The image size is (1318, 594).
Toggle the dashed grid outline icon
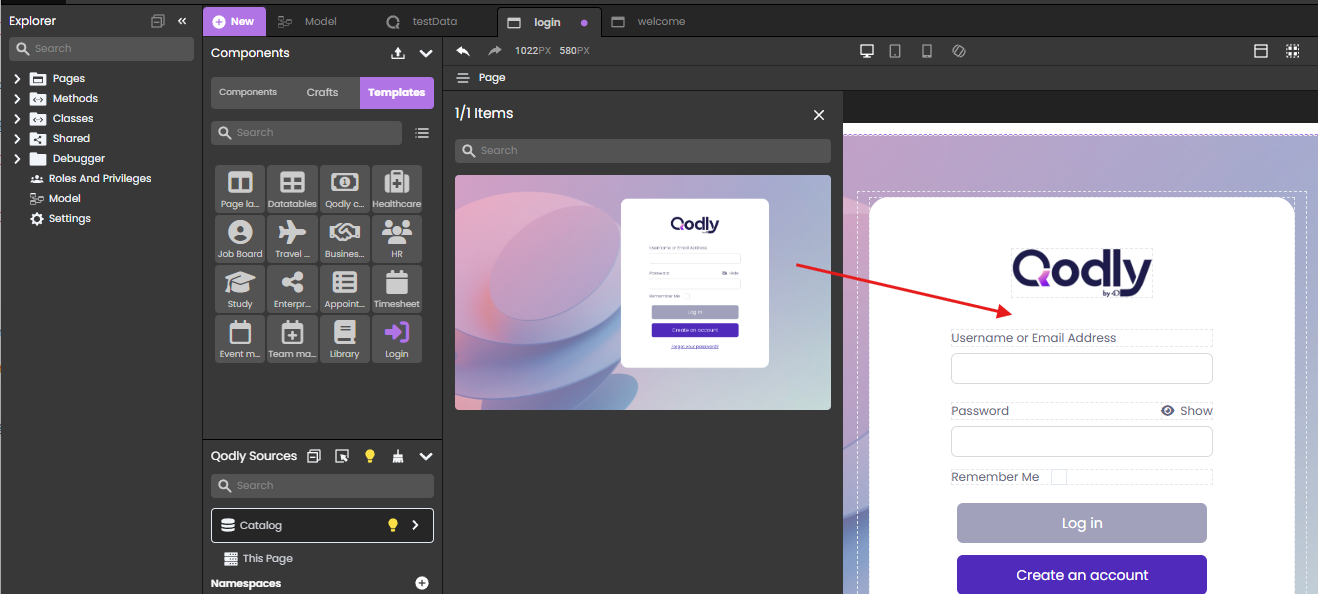click(1293, 51)
